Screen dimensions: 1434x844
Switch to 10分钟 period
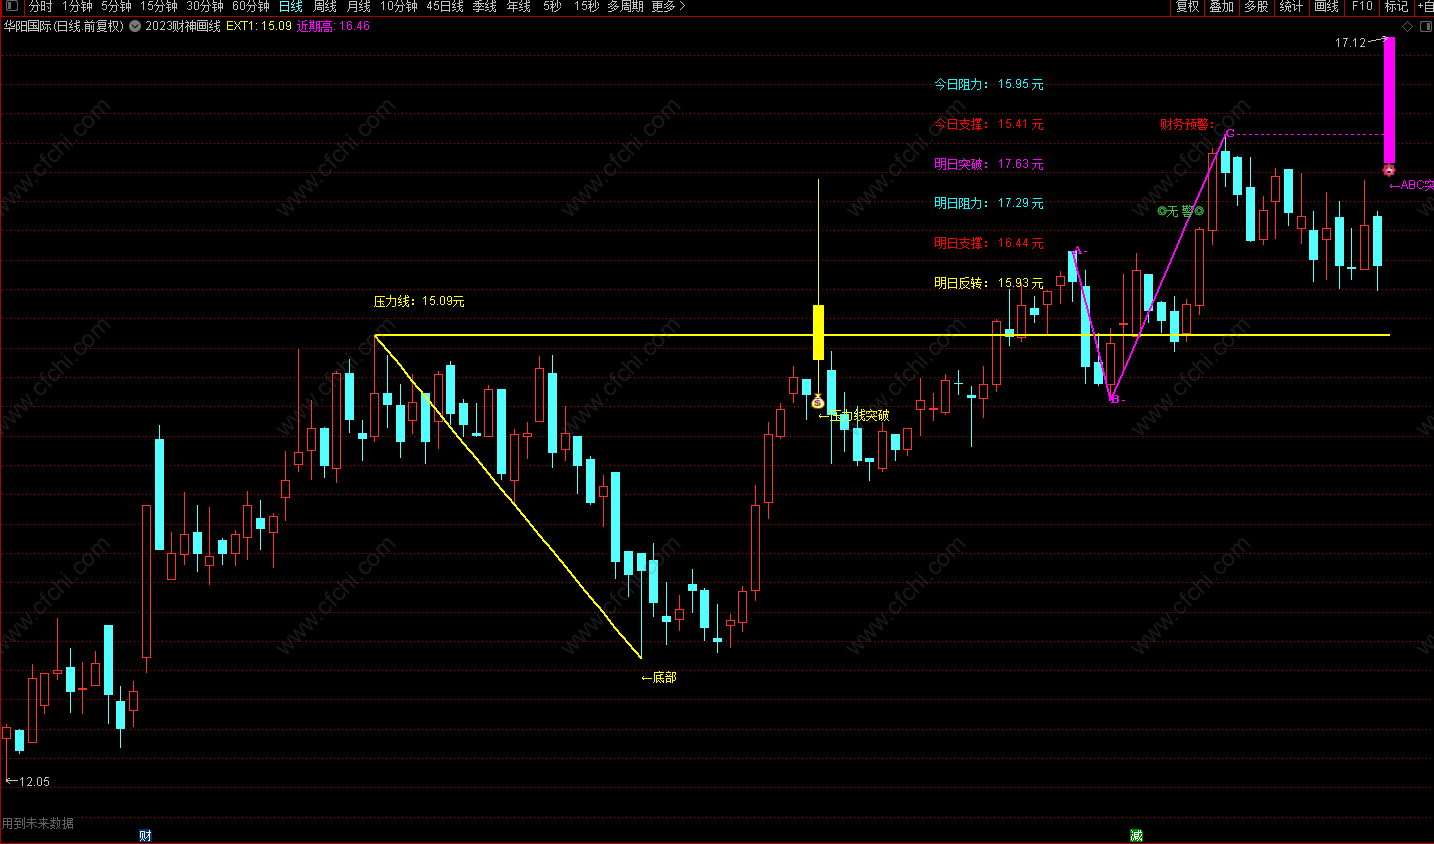click(x=399, y=6)
